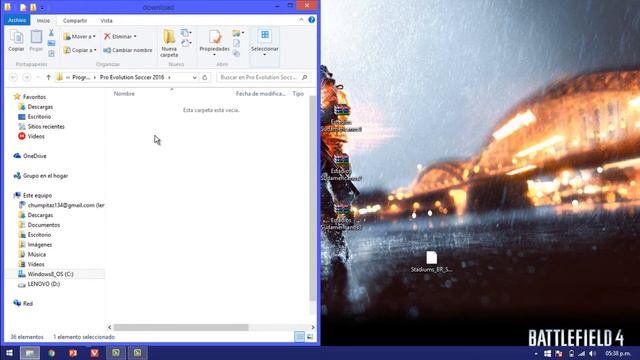Click the forward navigation arrow

click(27, 77)
